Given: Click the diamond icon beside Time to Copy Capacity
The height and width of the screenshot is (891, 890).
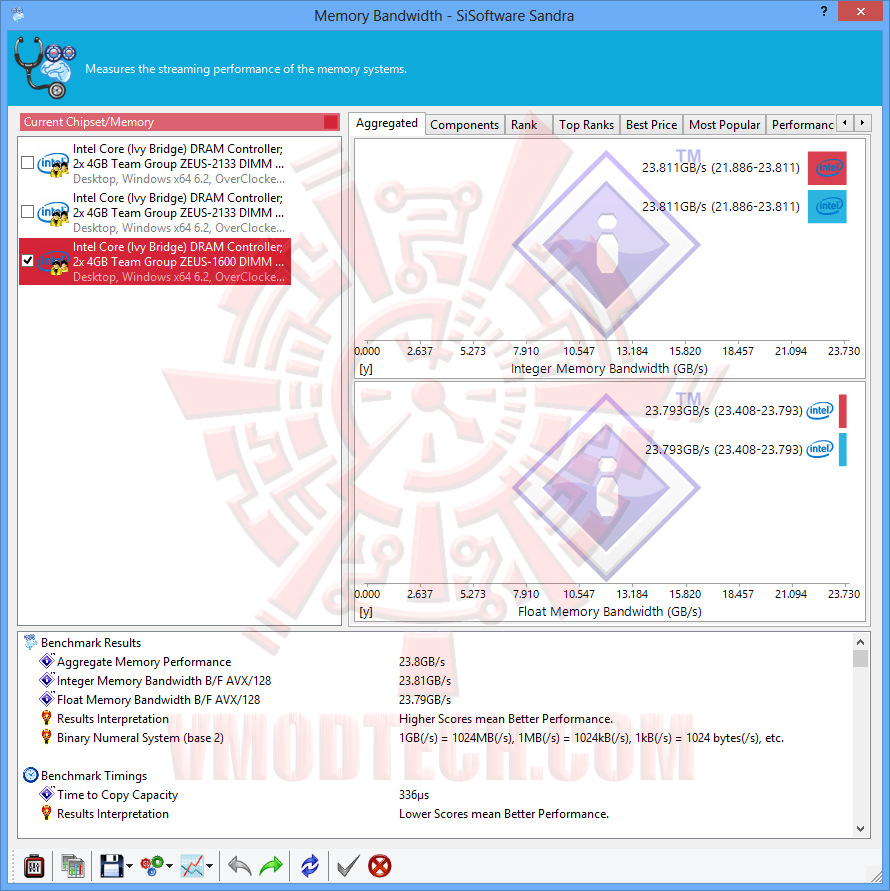Looking at the screenshot, I should (x=47, y=794).
